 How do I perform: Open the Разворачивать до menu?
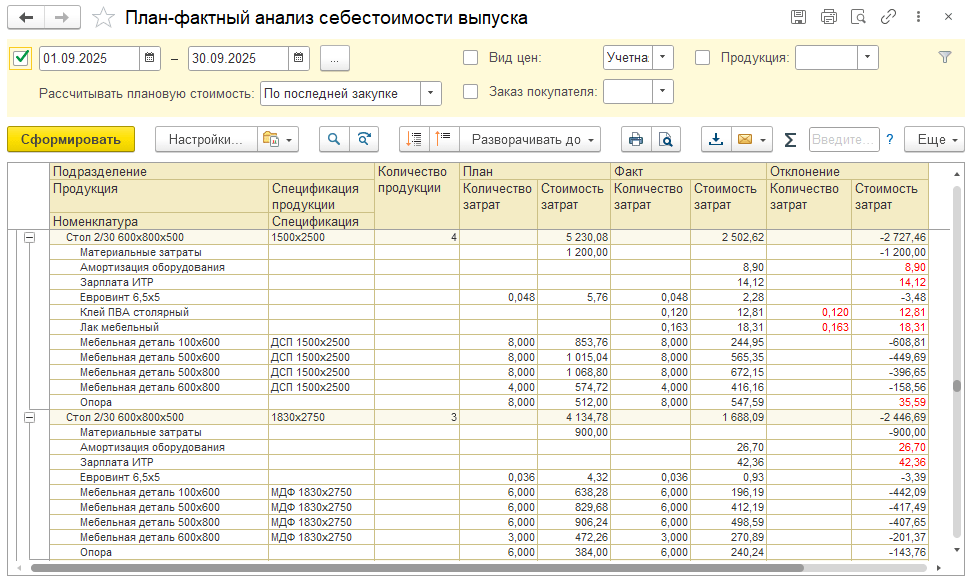click(x=534, y=140)
